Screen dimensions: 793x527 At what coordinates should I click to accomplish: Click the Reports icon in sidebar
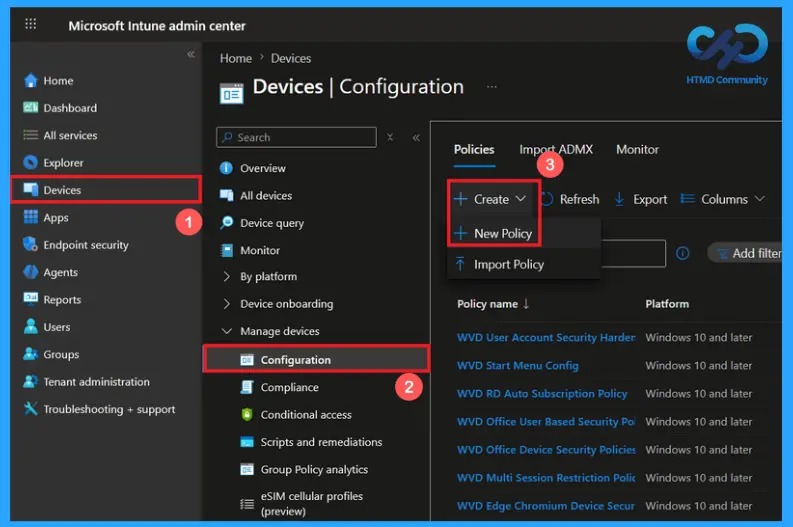point(31,298)
